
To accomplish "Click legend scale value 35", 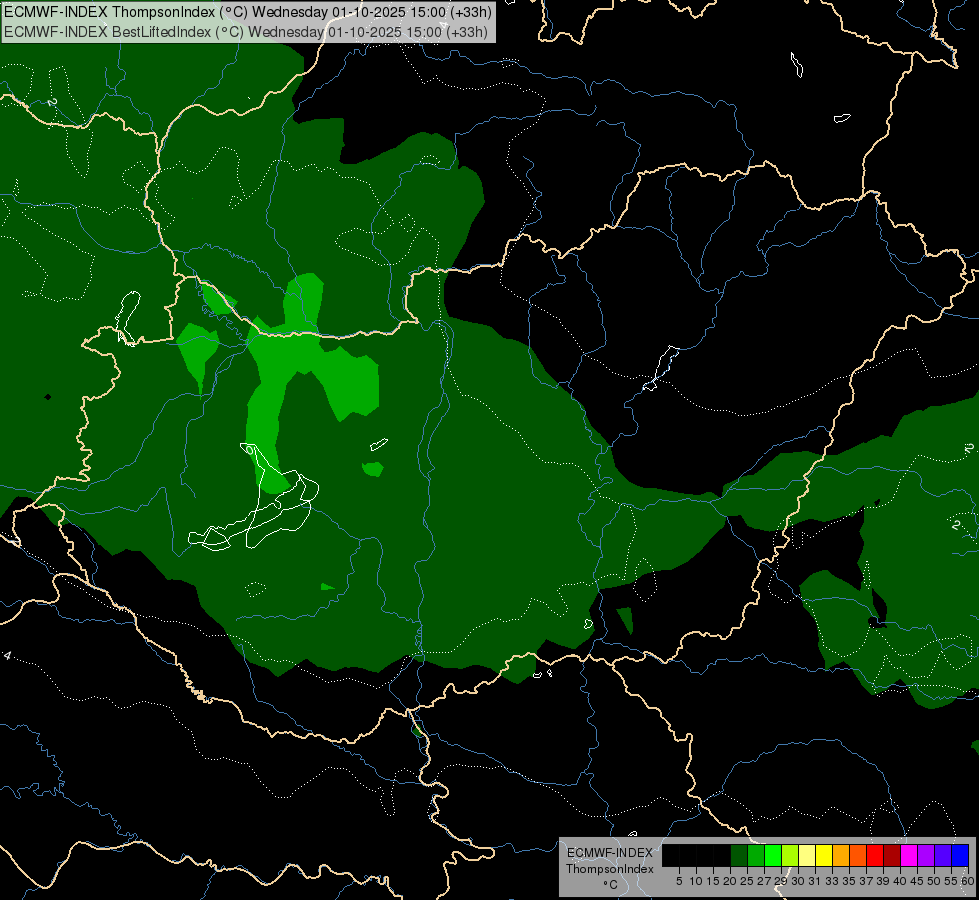I will [849, 881].
